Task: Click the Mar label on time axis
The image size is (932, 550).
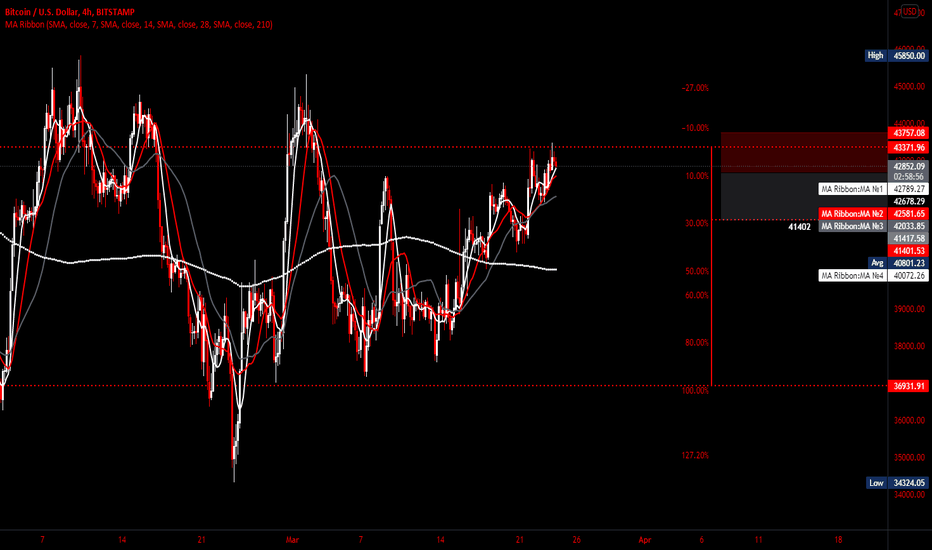Action: coord(292,540)
